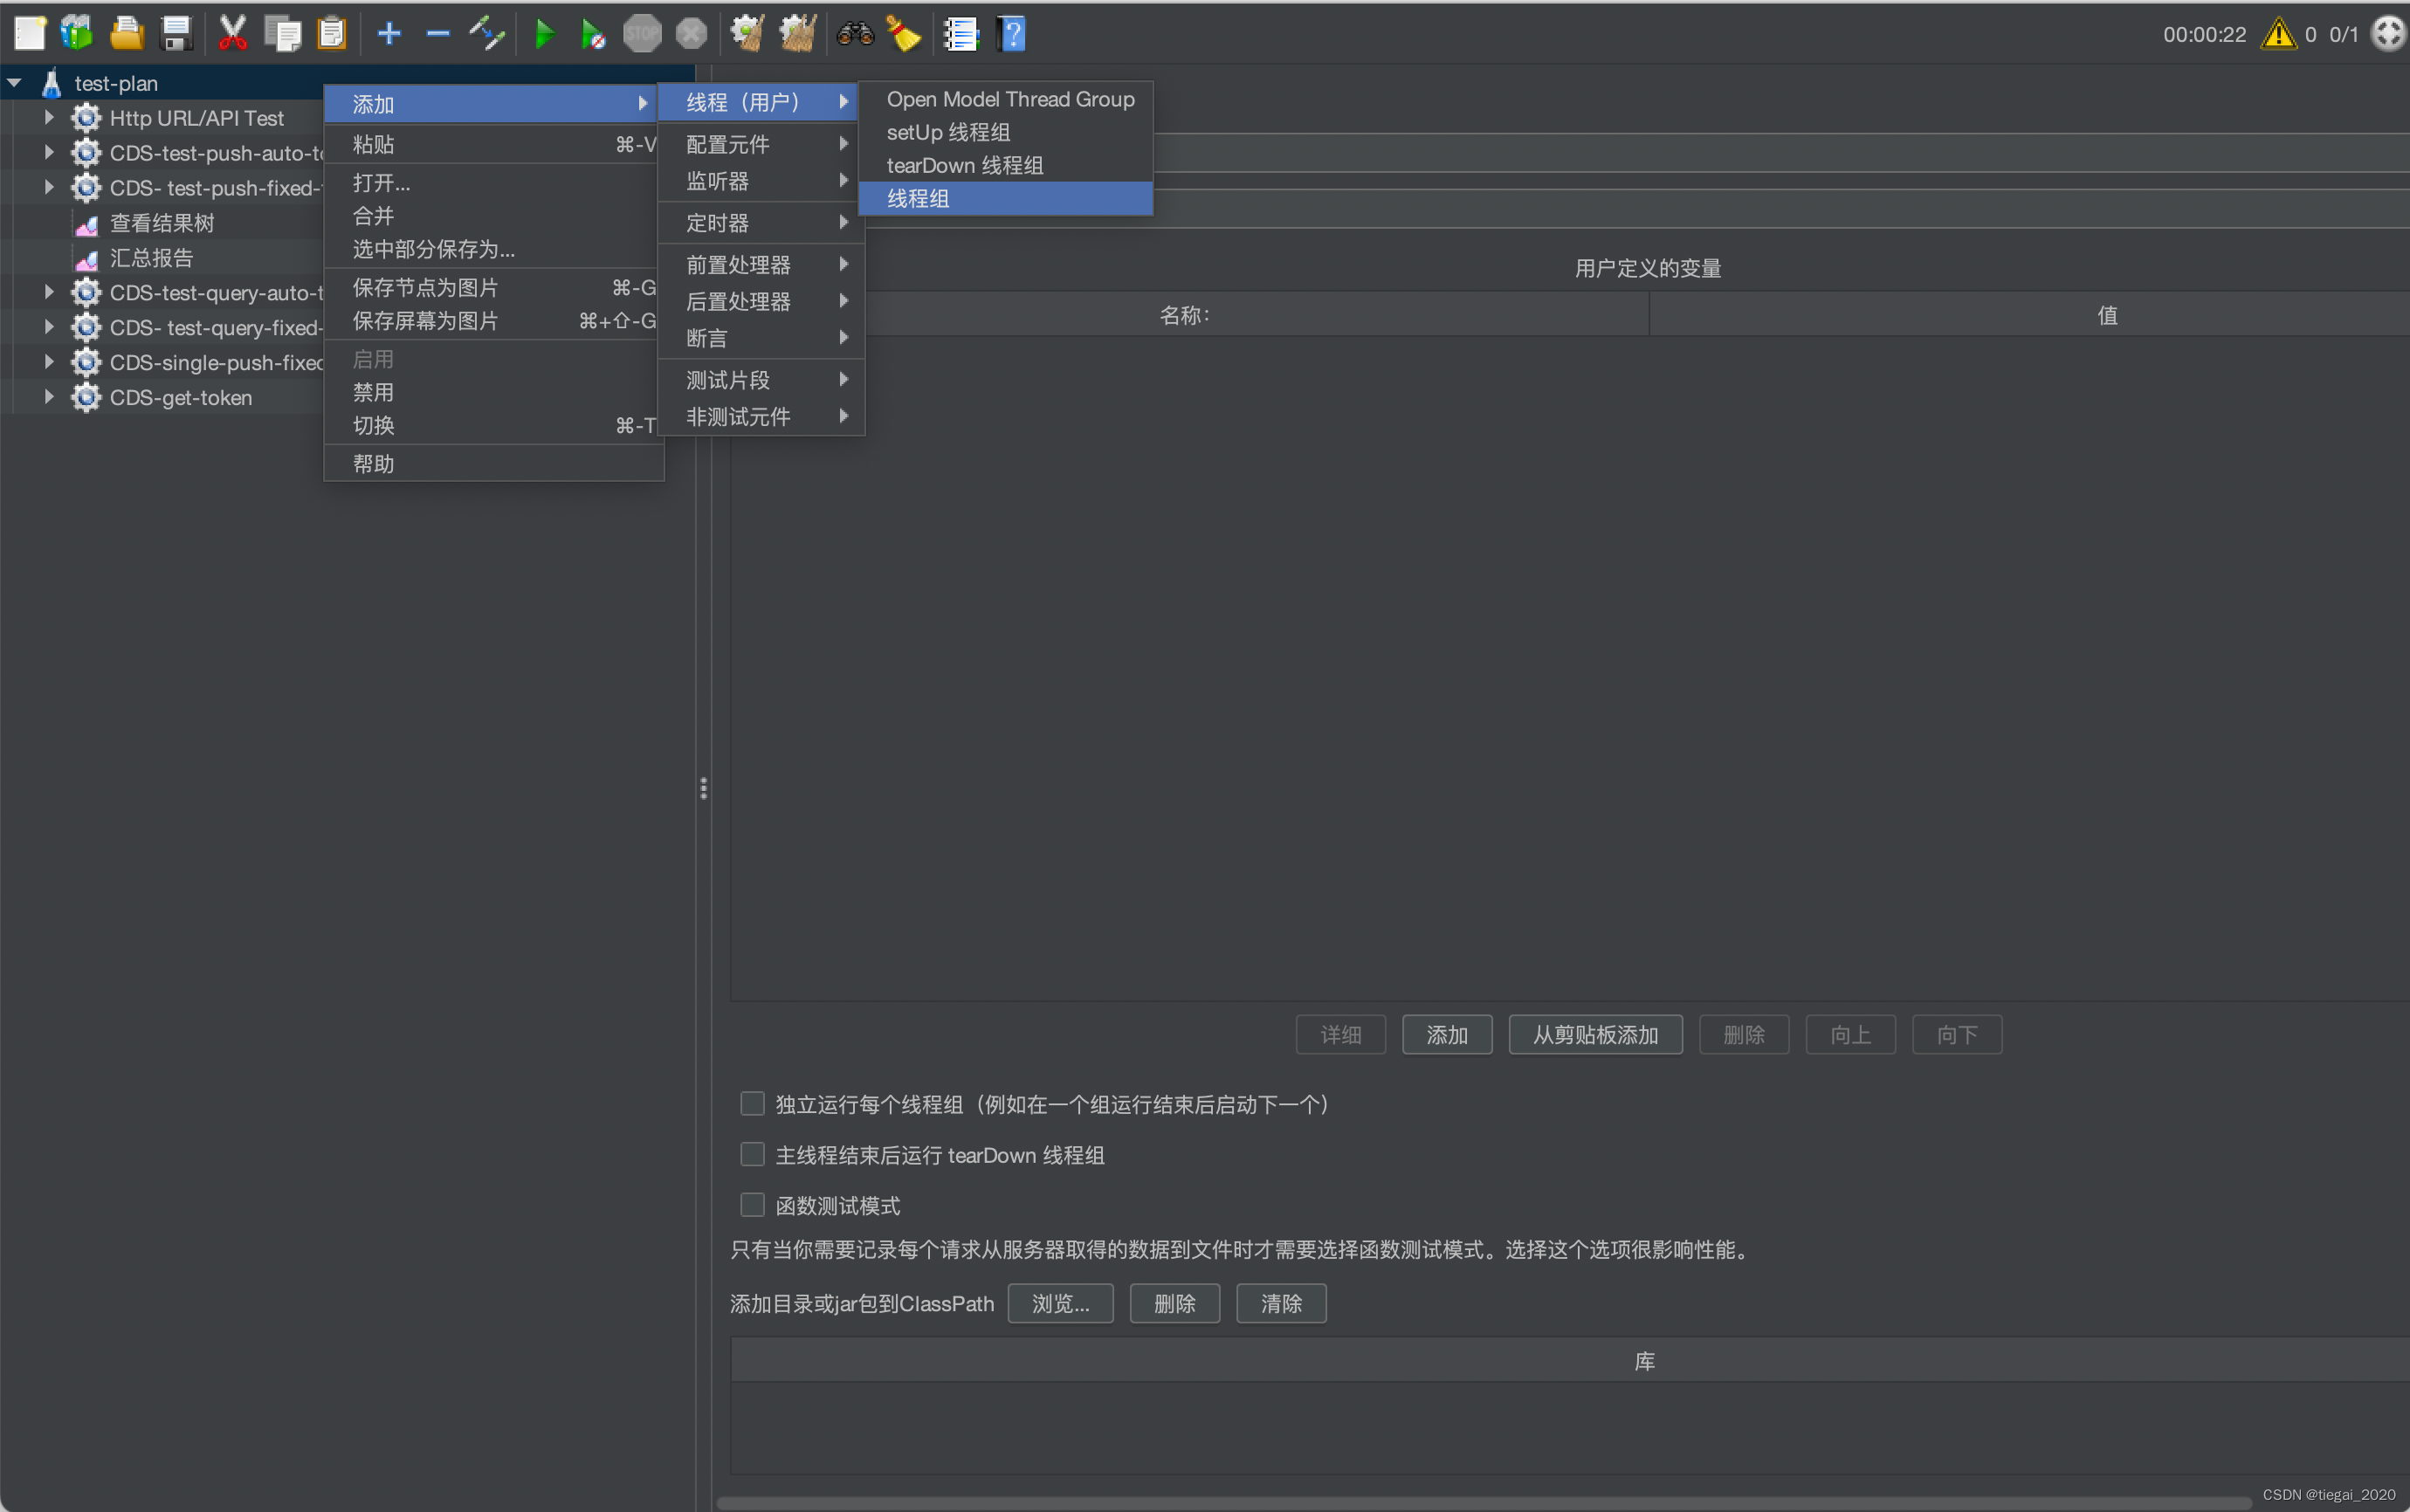Click the New test plan toolbar icon
Screen dimensions: 2410x1512
point(30,34)
